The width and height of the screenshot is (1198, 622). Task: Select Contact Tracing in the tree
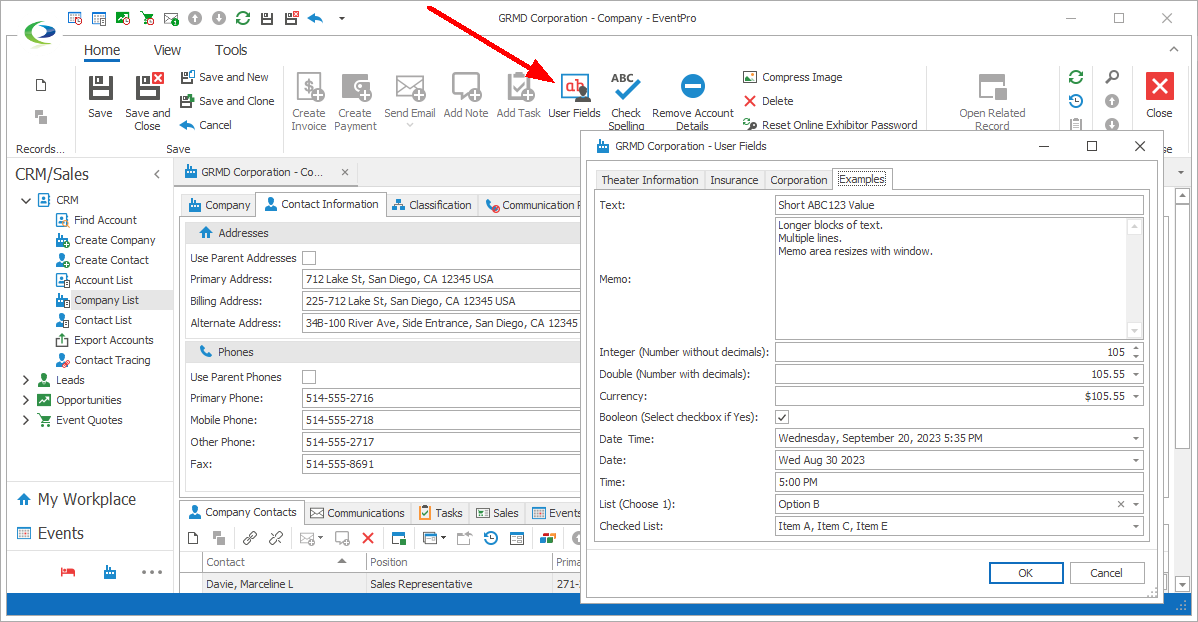click(103, 360)
